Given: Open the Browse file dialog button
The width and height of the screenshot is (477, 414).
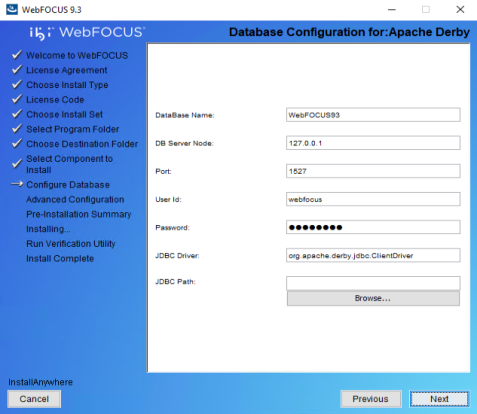Looking at the screenshot, I should click(373, 298).
